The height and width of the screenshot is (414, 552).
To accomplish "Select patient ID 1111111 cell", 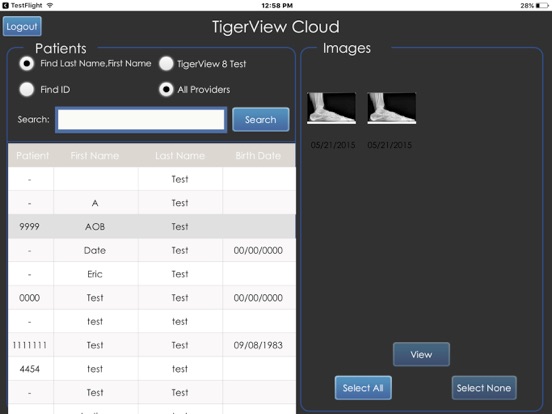I will (x=30, y=345).
